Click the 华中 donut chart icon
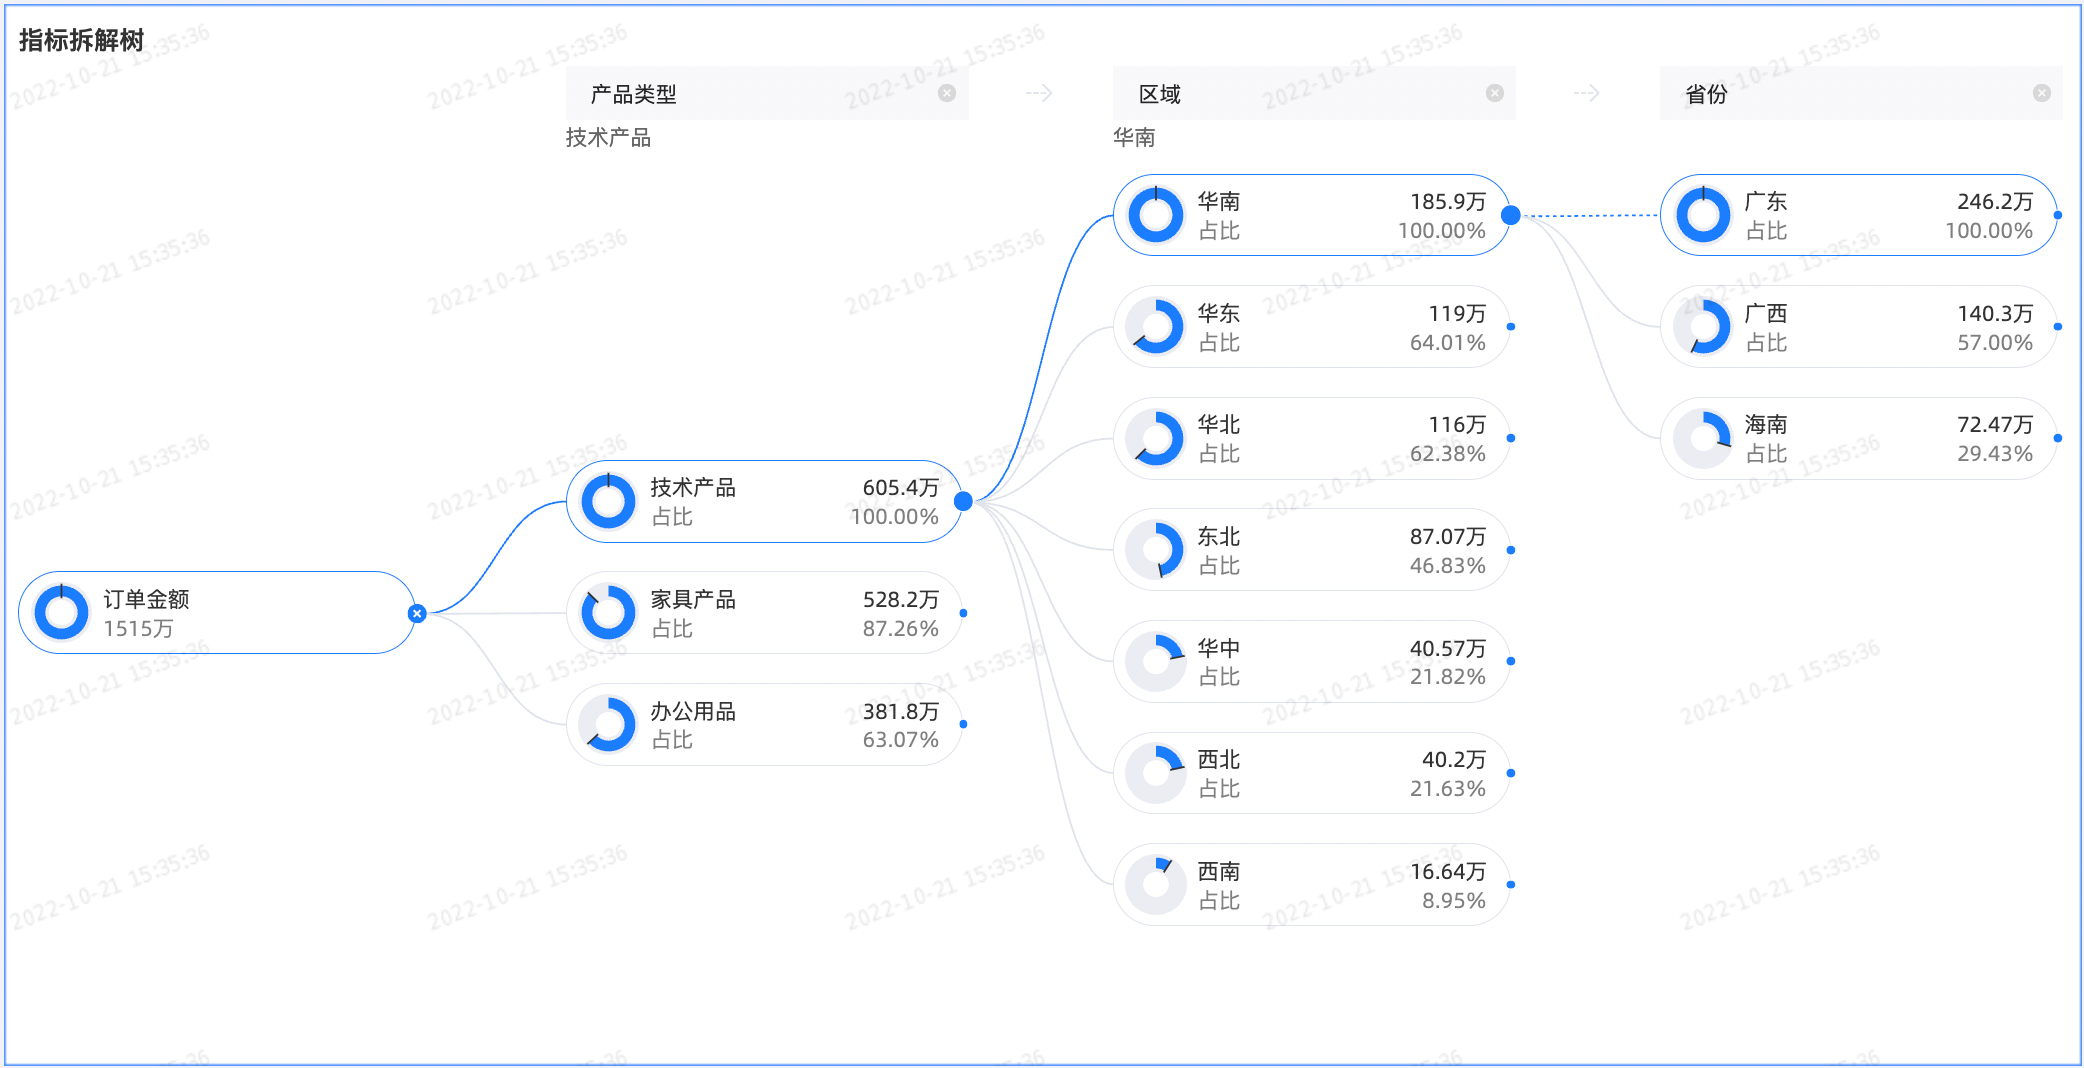The image size is (2084, 1068). click(1156, 661)
